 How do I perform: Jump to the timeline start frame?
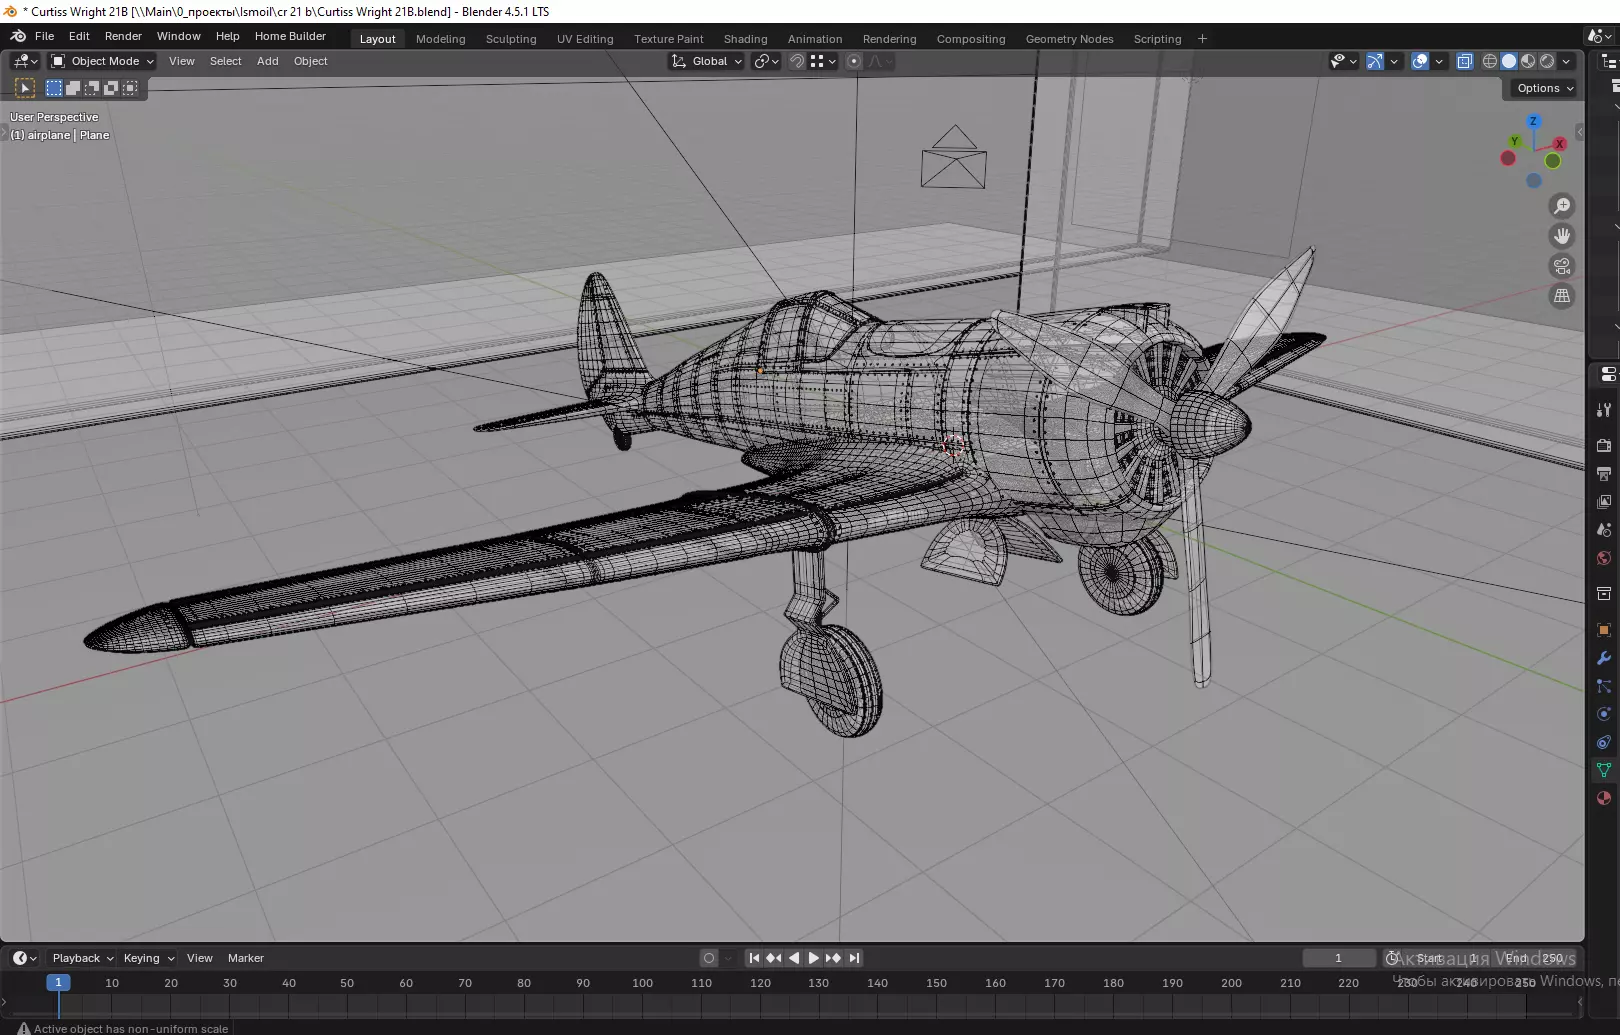pyautogui.click(x=754, y=958)
